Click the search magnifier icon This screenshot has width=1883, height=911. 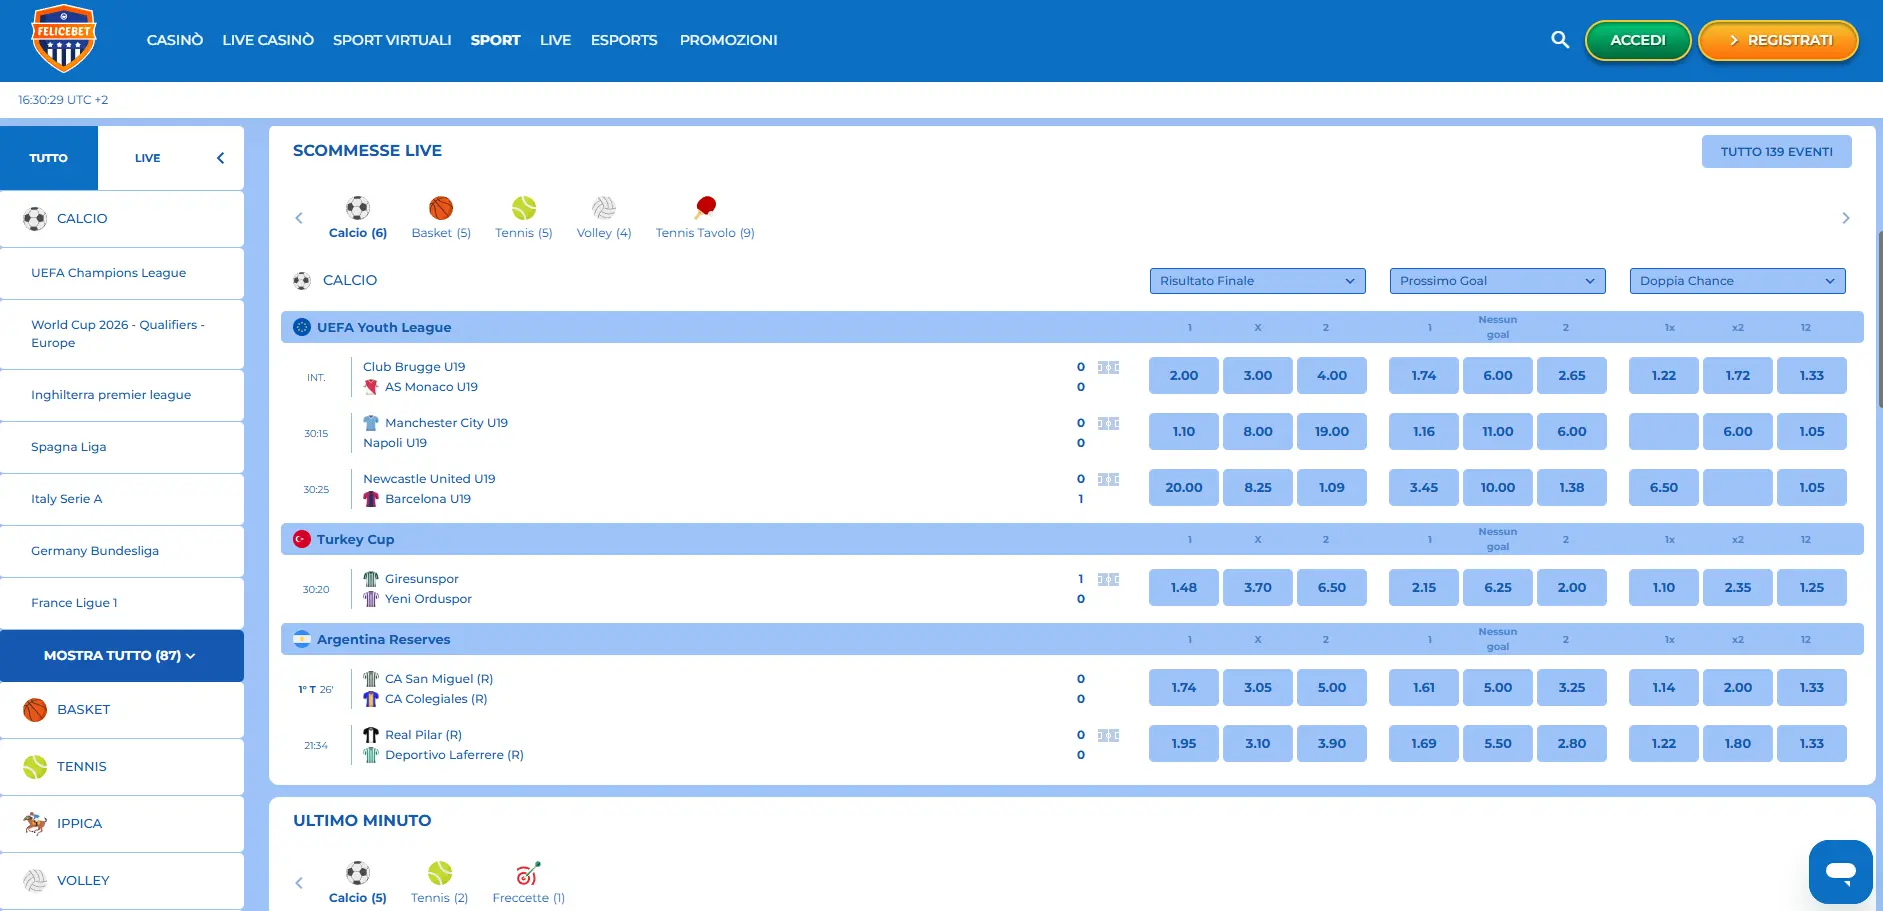click(x=1559, y=40)
